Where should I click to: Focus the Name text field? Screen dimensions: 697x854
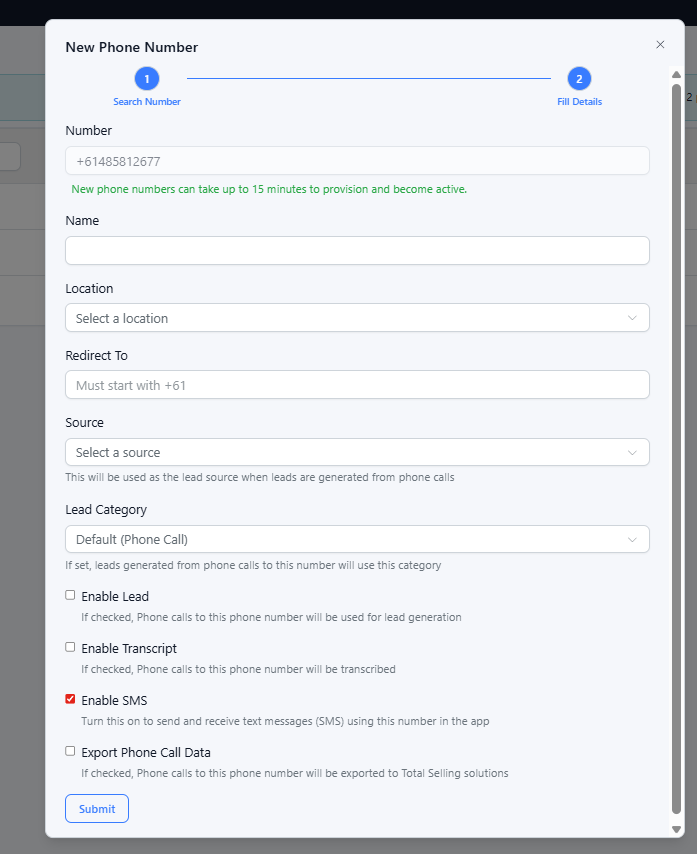(357, 250)
